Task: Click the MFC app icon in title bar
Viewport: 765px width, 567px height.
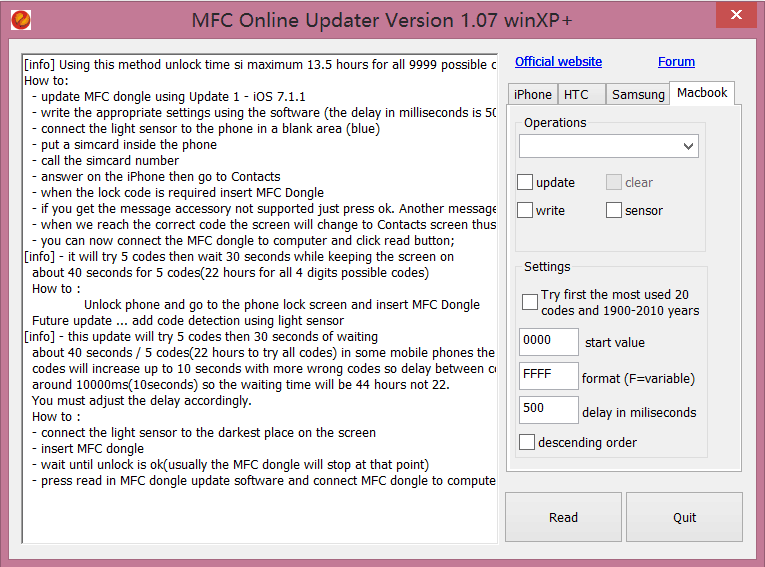Action: pos(21,19)
